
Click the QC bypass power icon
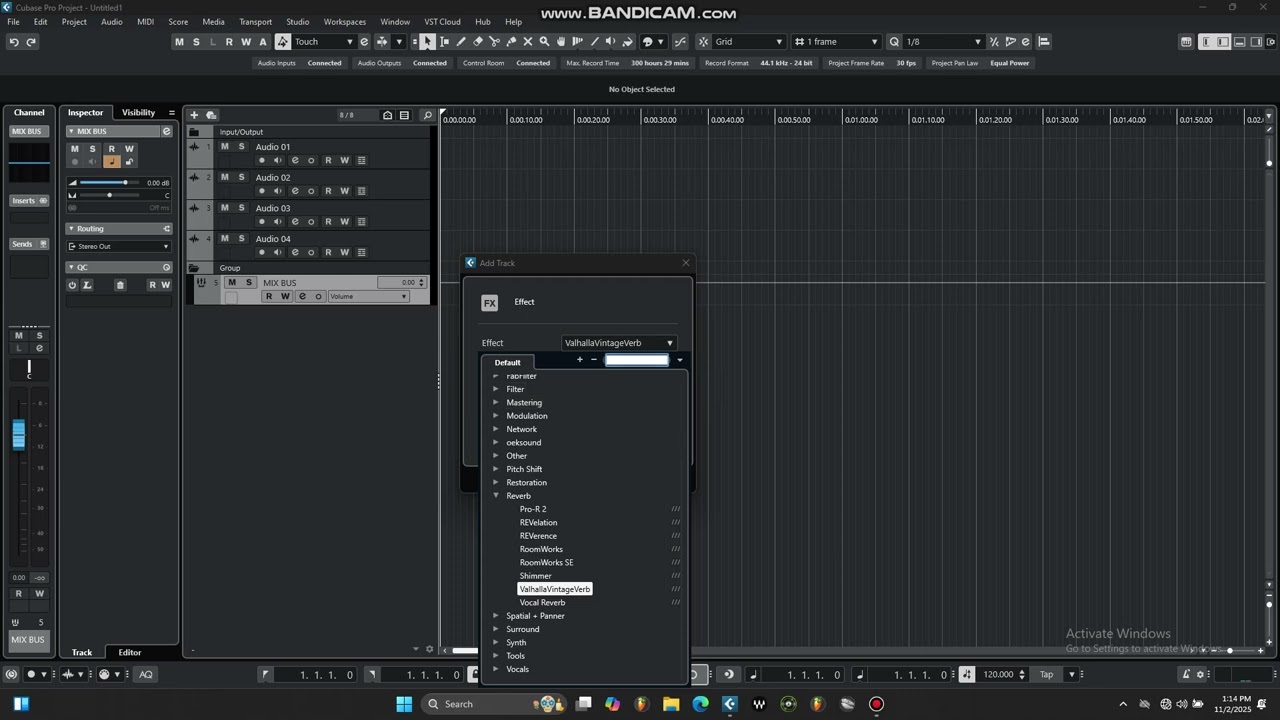tap(72, 285)
